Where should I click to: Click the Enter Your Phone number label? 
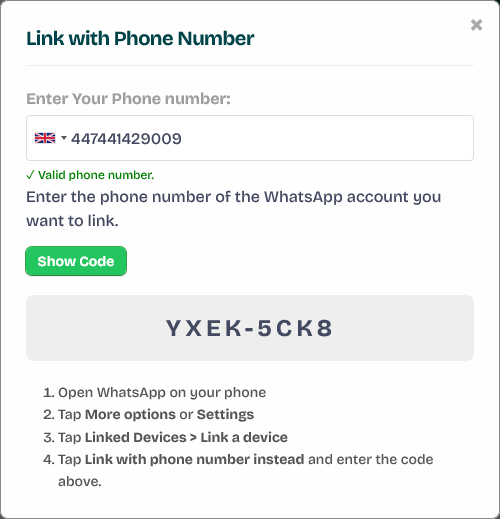coord(128,99)
